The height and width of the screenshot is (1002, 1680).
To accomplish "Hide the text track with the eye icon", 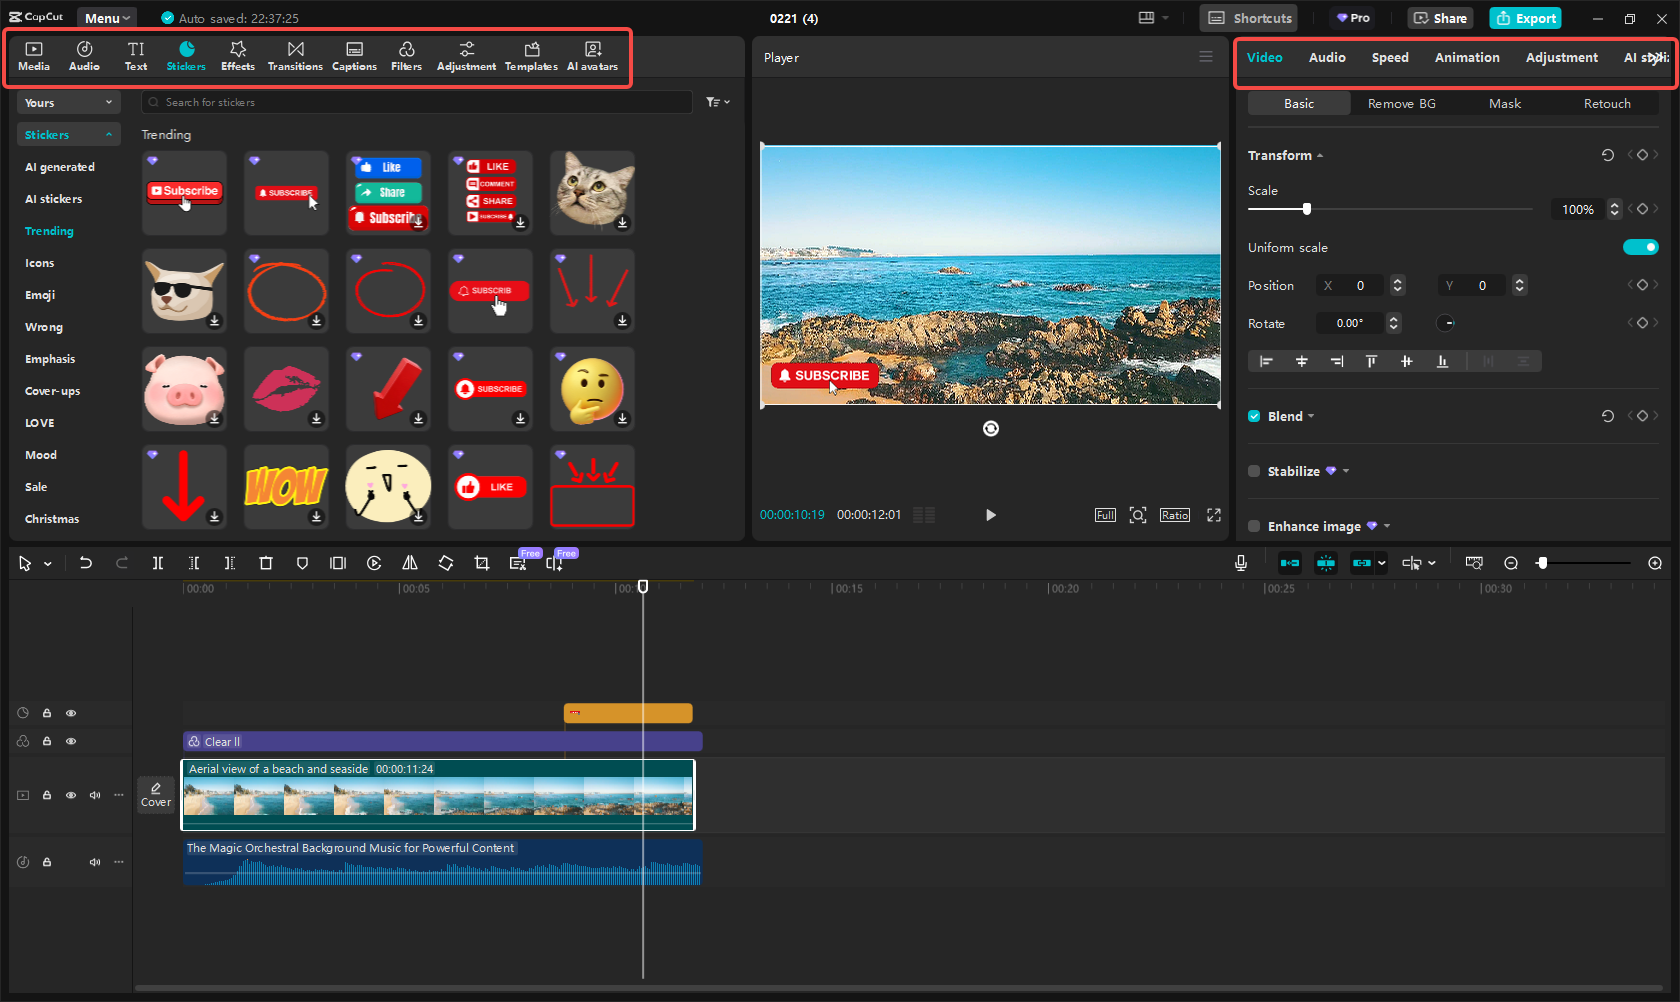I will click(x=71, y=712).
